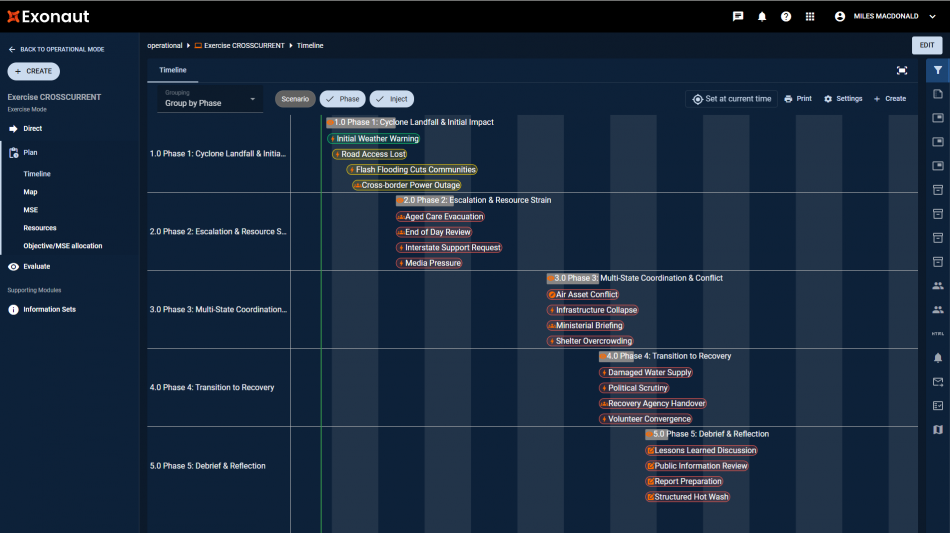Click the EDIT button
Image resolution: width=950 pixels, height=533 pixels.
point(926,45)
